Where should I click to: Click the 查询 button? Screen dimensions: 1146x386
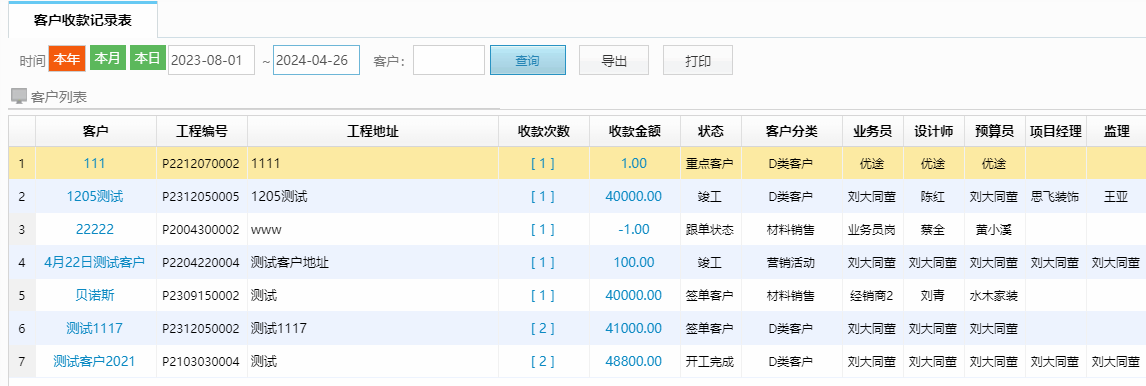tap(528, 60)
